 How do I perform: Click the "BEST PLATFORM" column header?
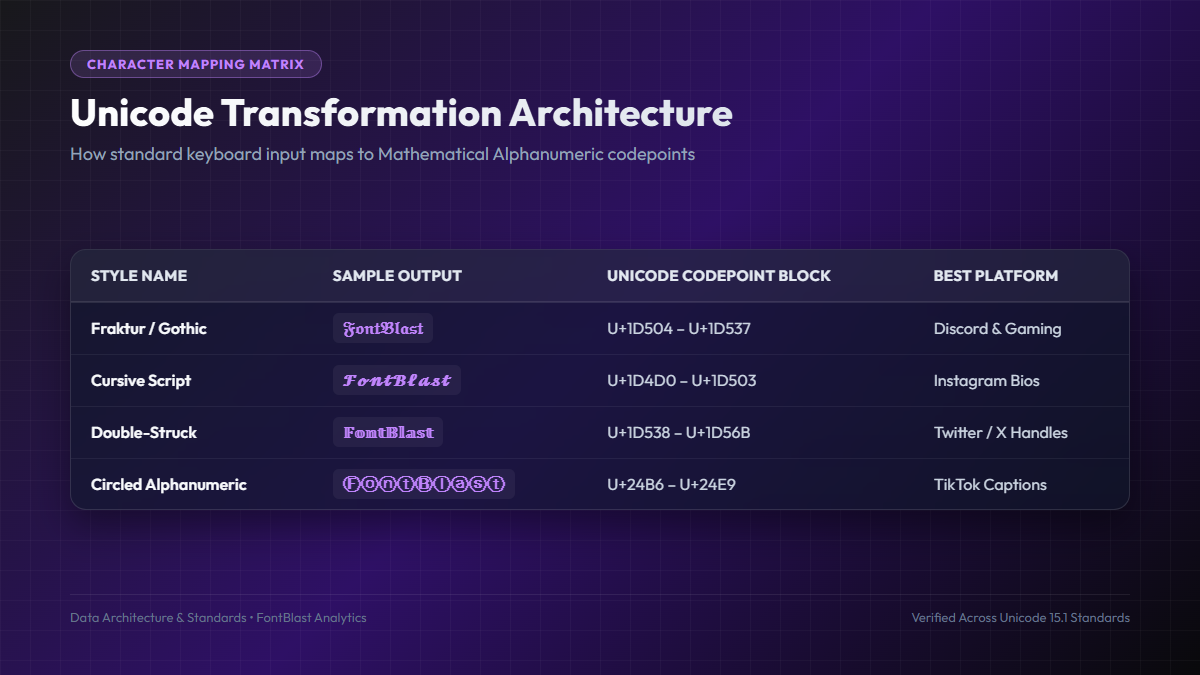point(996,276)
